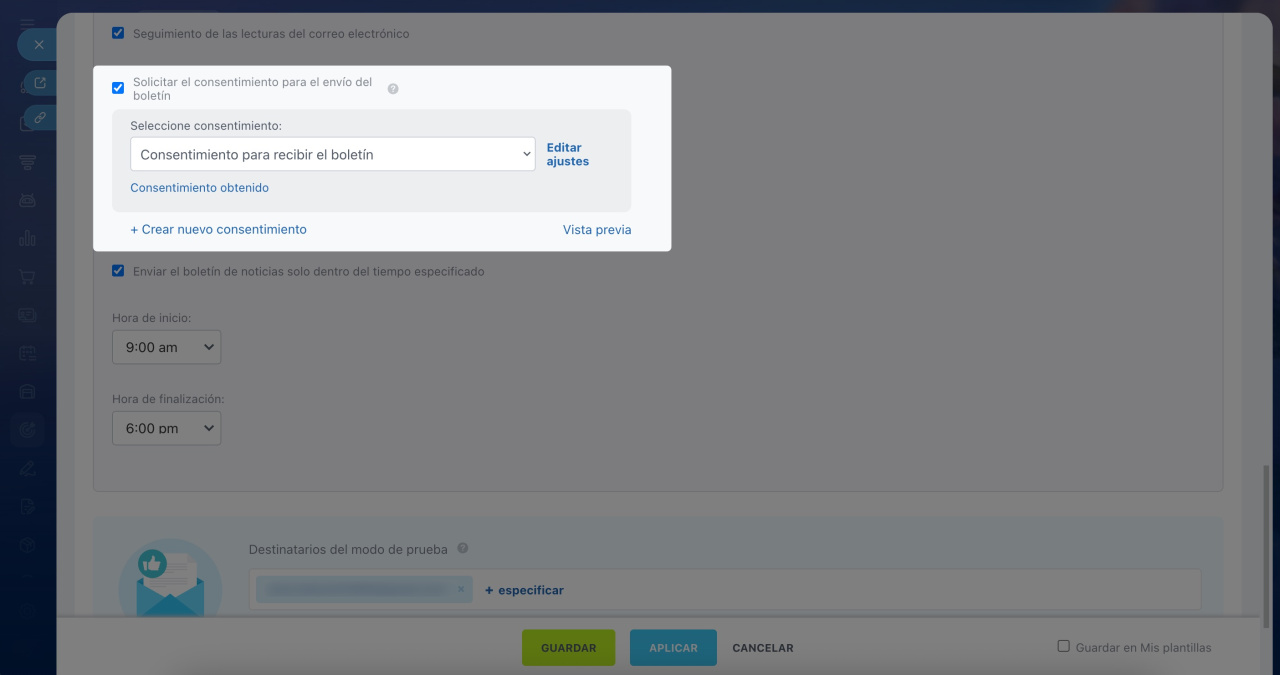
Task: Click the copy link icon
Action: [x=40, y=118]
